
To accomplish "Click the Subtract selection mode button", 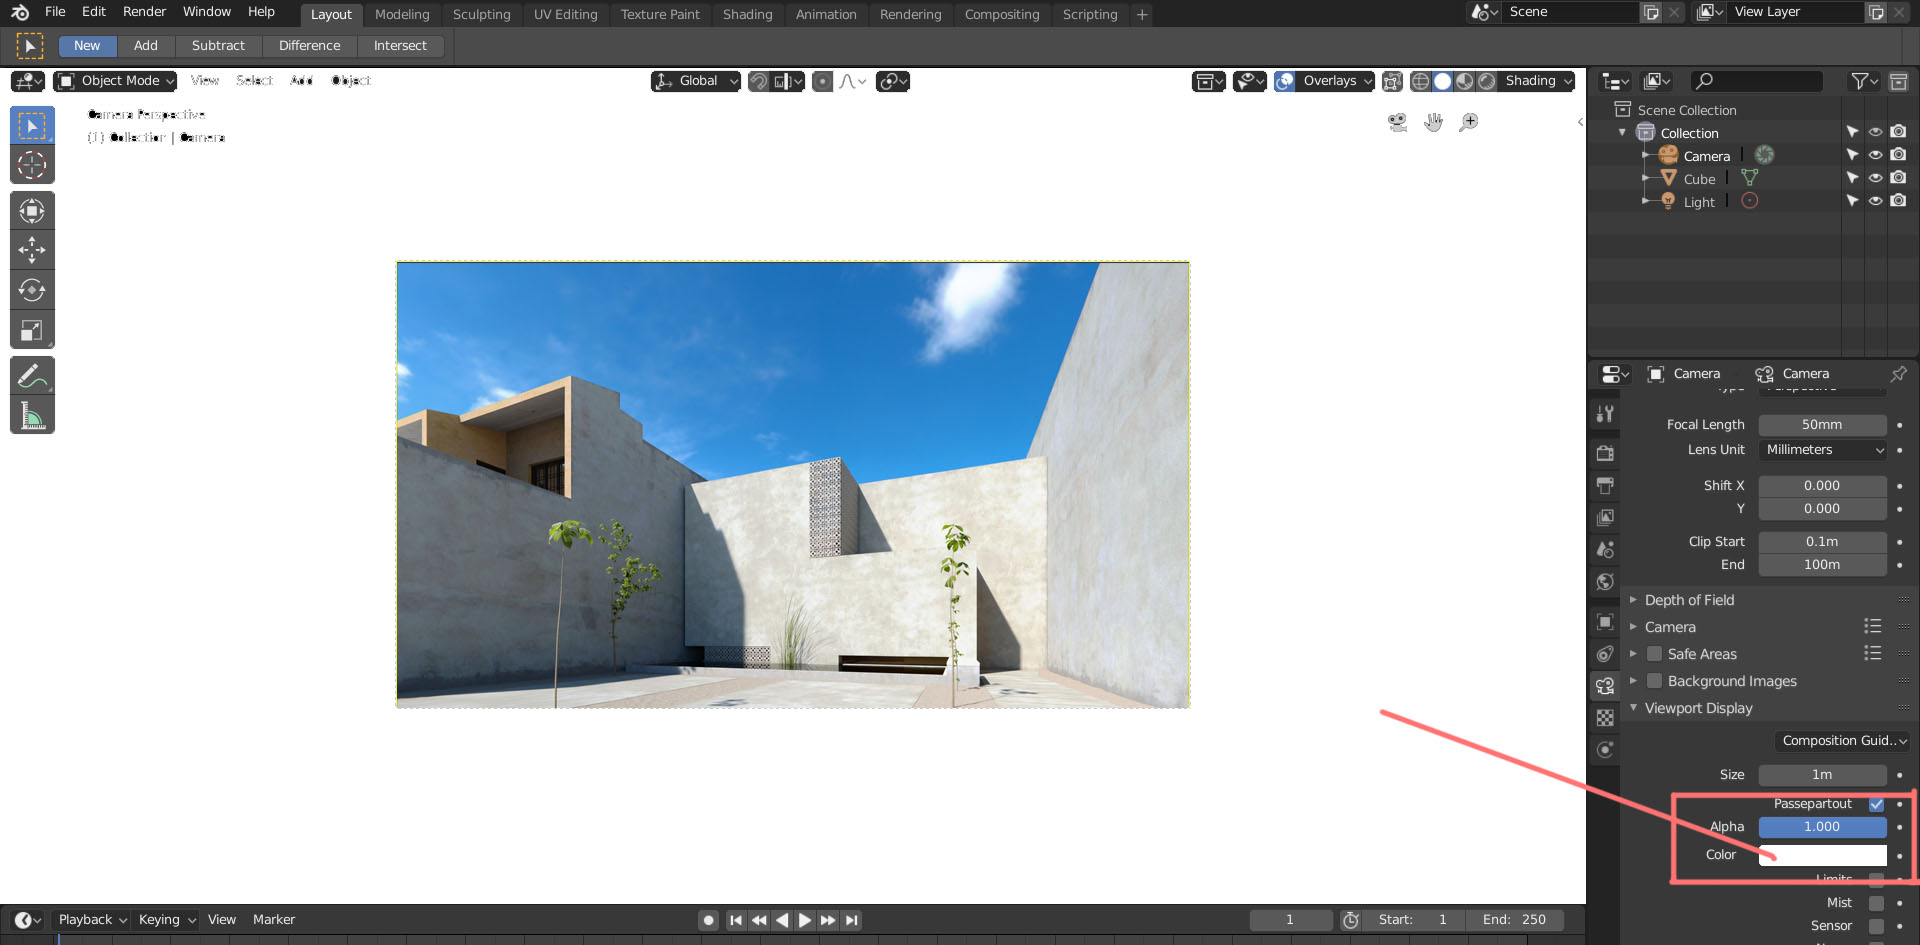I will tap(218, 46).
